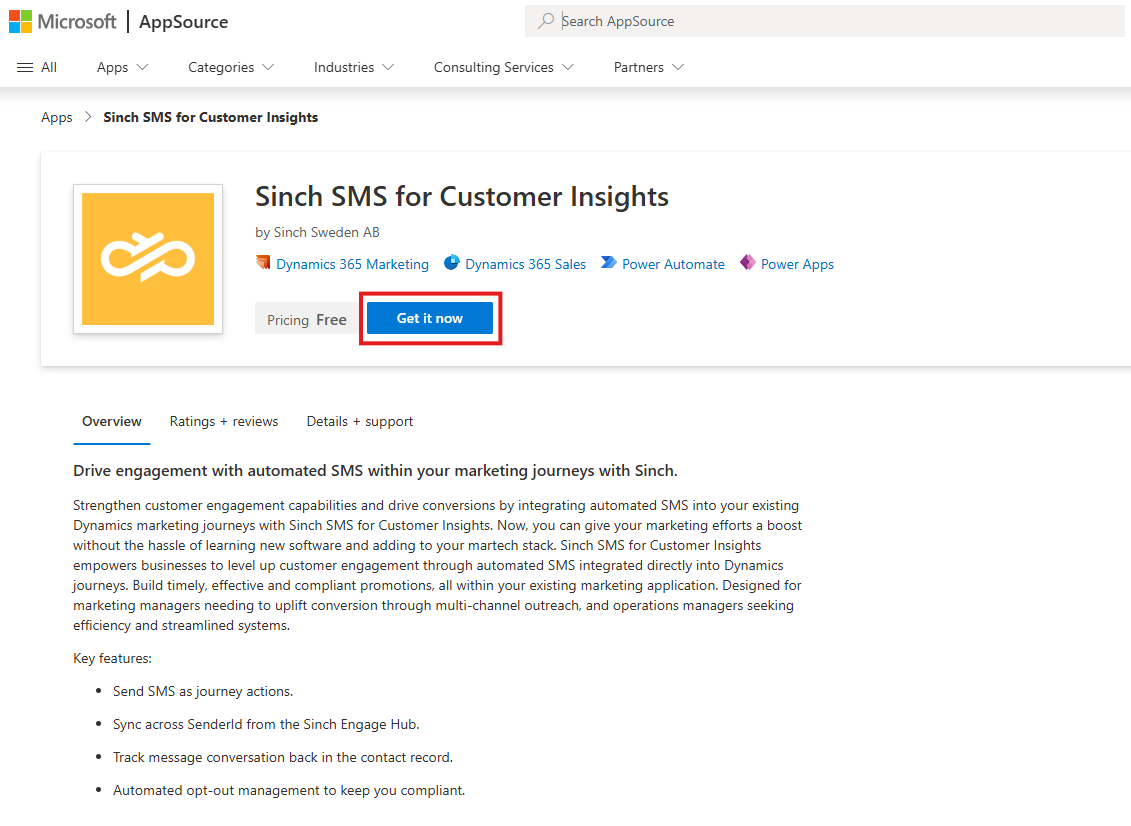Click the 'Sync across SenderId' bullet text
The height and width of the screenshot is (826, 1131).
click(x=266, y=724)
